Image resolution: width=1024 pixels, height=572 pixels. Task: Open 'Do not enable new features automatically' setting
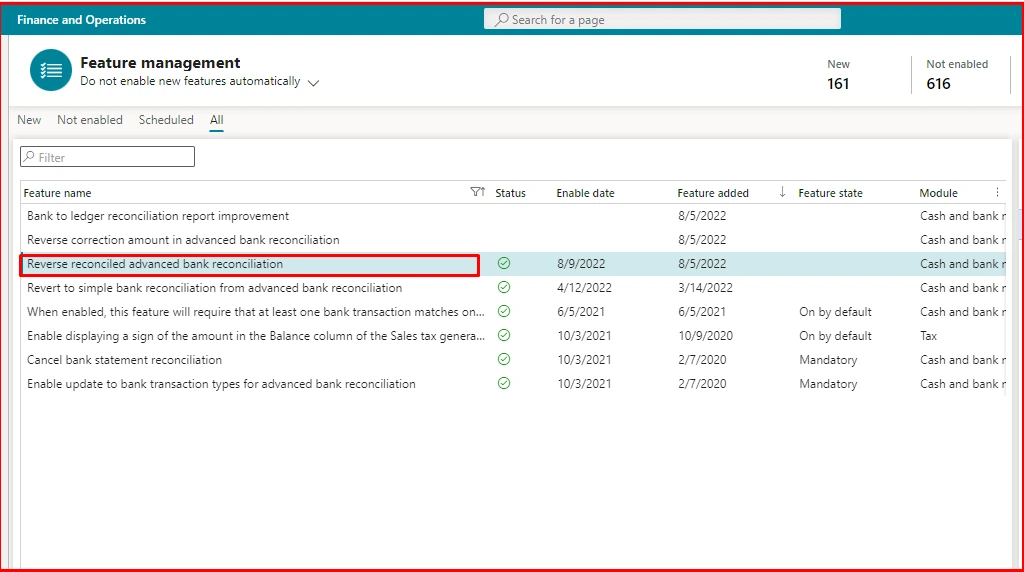click(190, 81)
